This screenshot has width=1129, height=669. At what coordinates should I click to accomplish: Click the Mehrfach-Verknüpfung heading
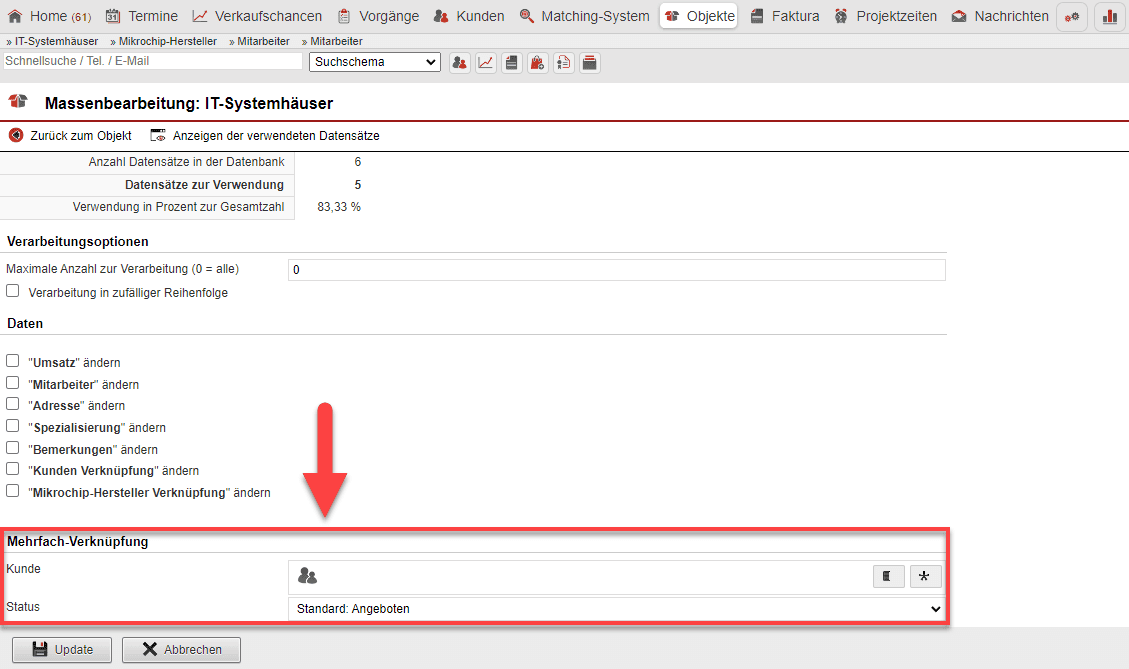[x=78, y=542]
